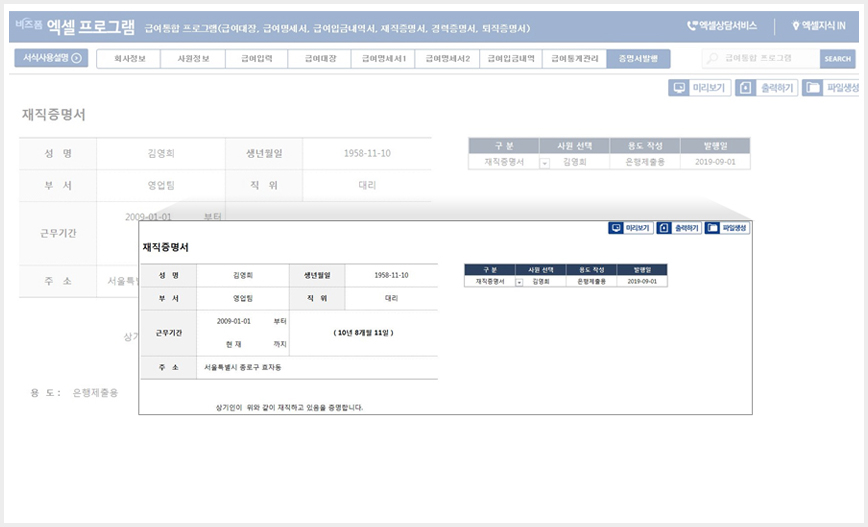Select the 증명서발행 tab
The width and height of the screenshot is (868, 527).
(x=638, y=59)
